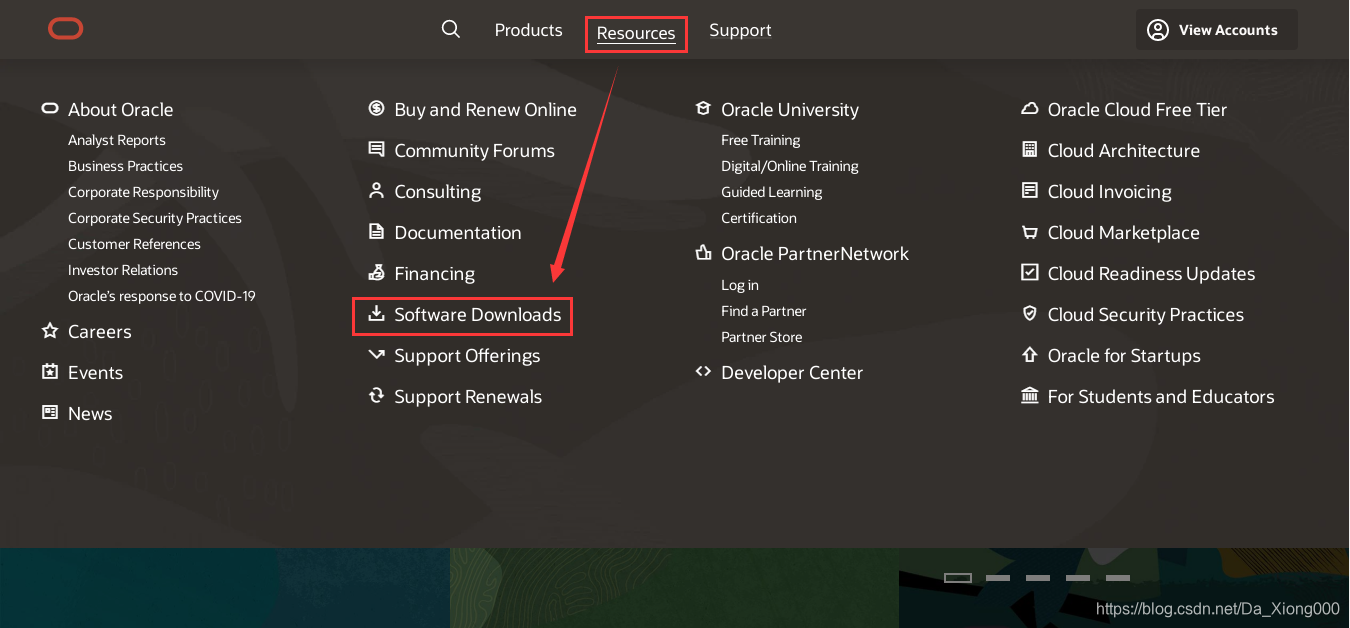Open Certification link

[759, 218]
